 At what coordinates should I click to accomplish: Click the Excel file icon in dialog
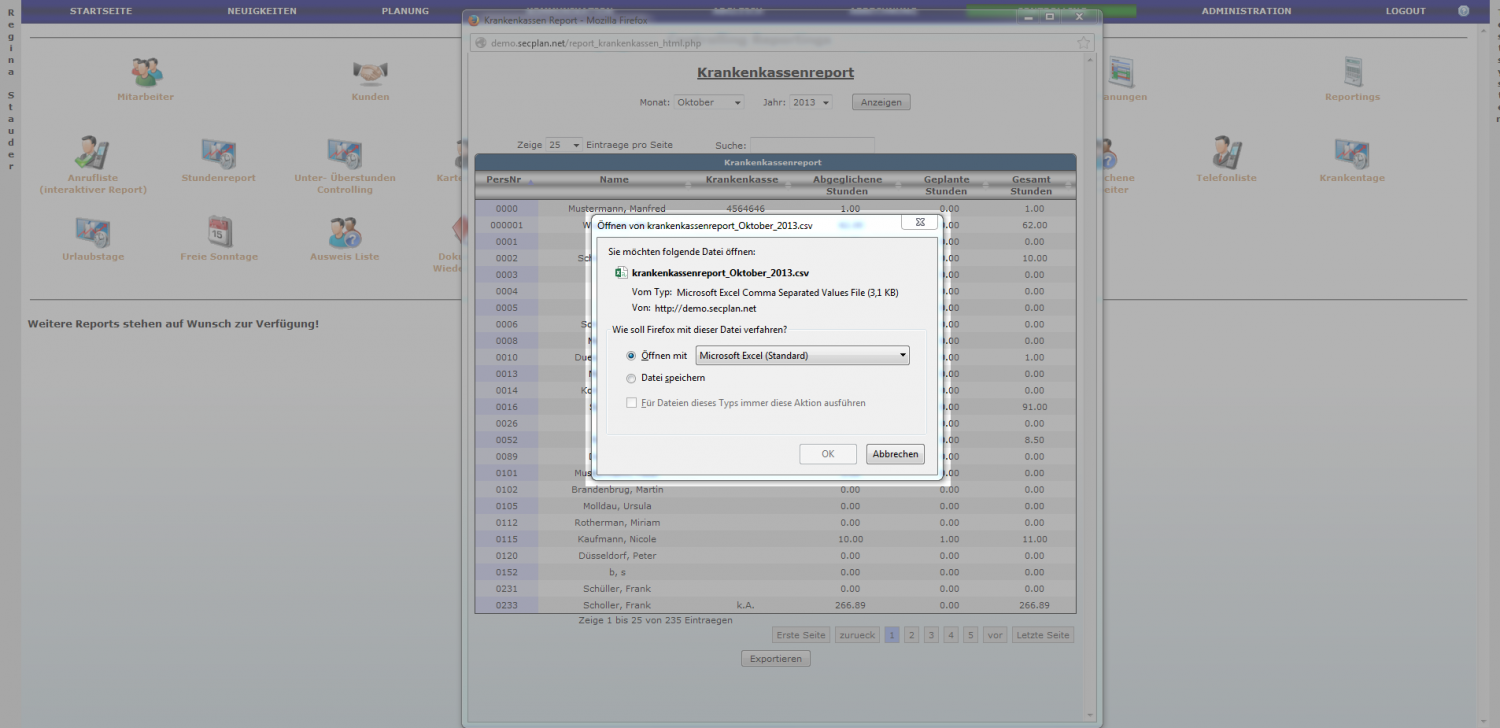tap(621, 272)
